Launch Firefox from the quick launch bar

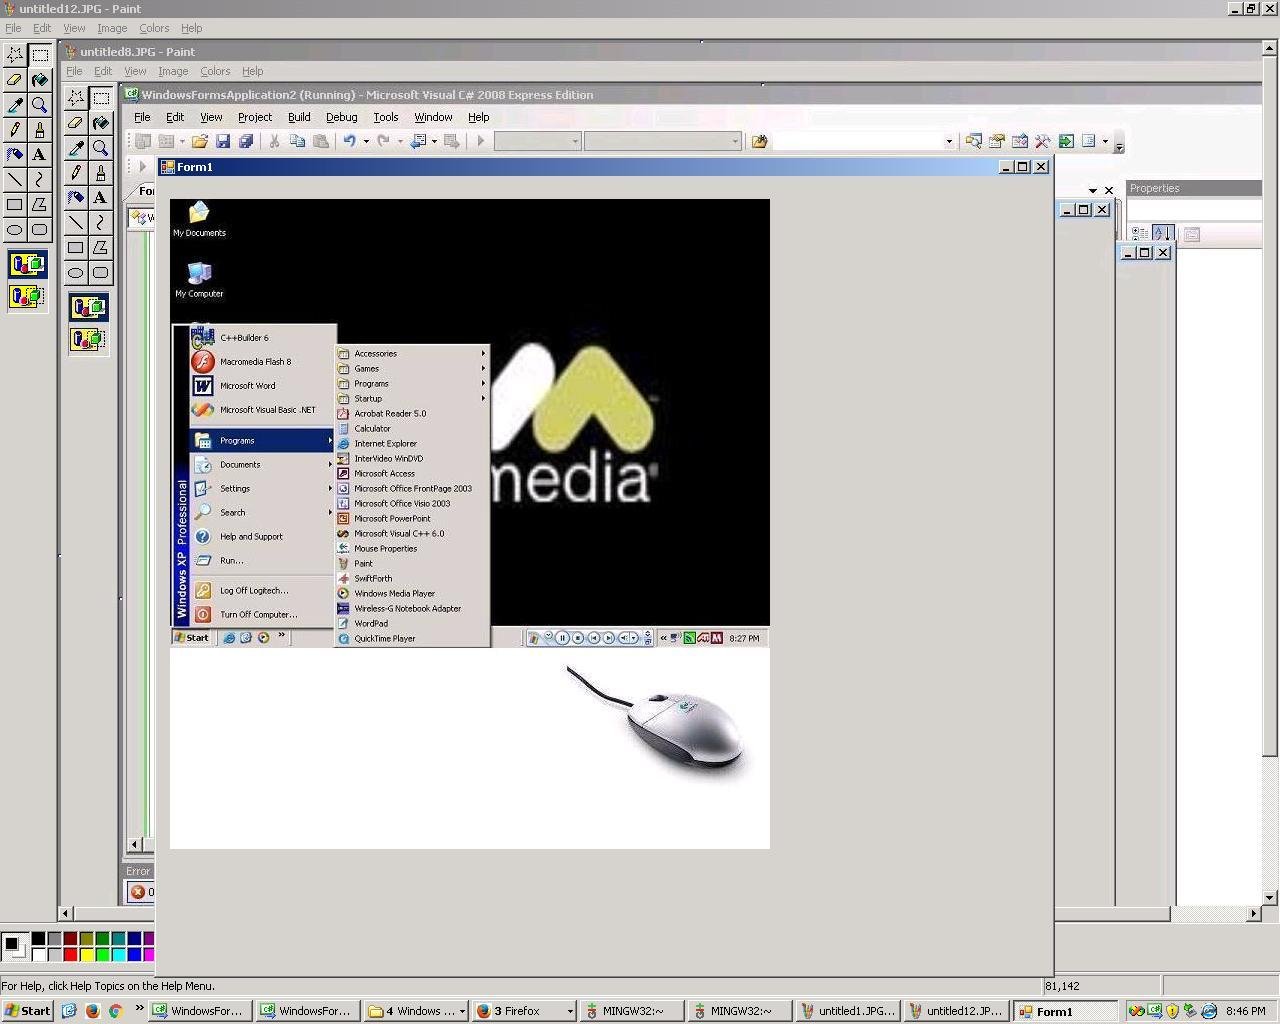tap(92, 1011)
